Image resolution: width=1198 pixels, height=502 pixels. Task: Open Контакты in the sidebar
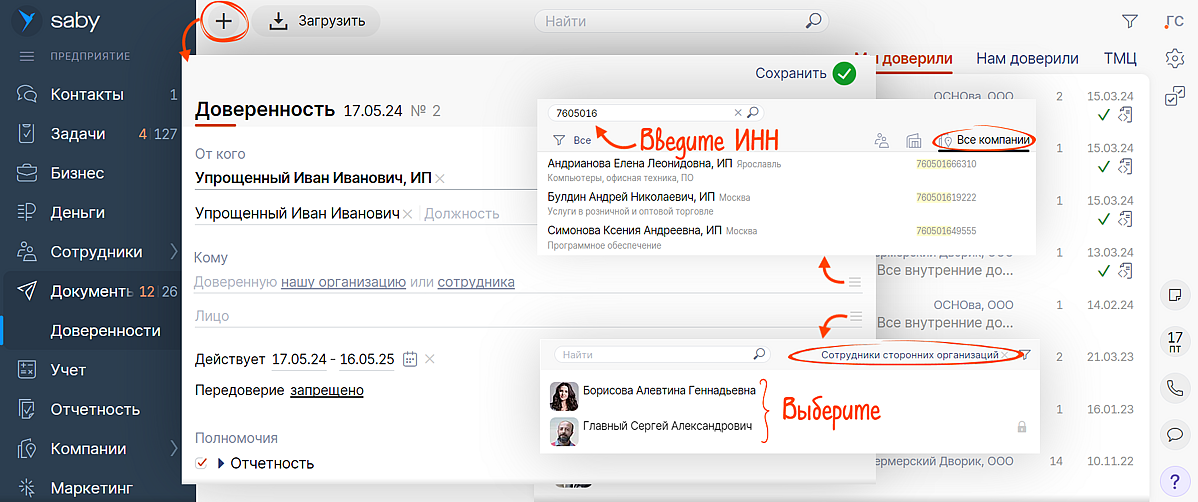(x=87, y=95)
